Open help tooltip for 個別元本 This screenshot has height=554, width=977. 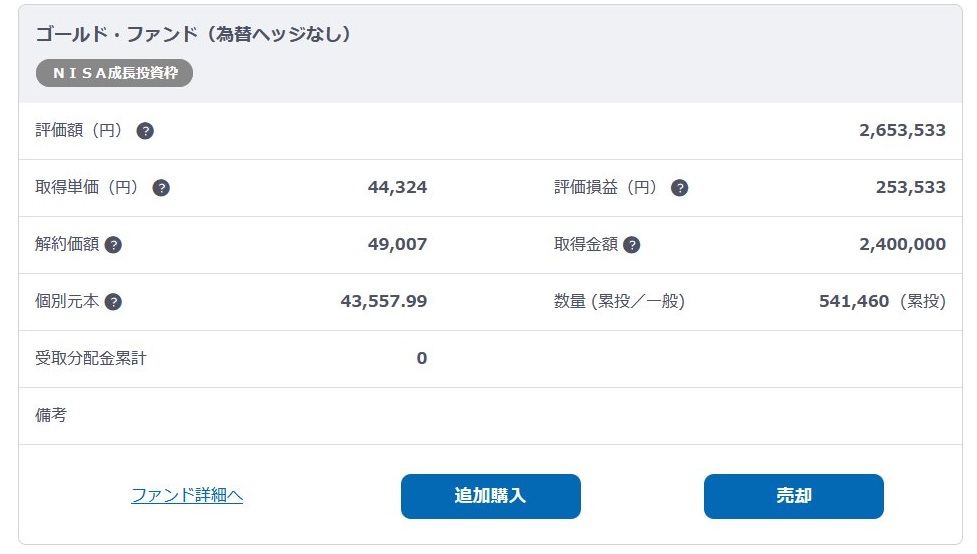(x=113, y=302)
